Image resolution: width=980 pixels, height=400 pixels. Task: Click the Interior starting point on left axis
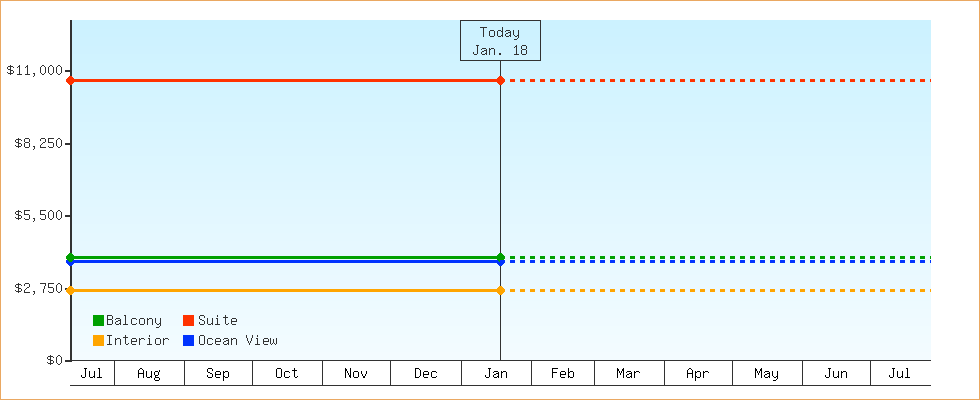[x=70, y=290]
